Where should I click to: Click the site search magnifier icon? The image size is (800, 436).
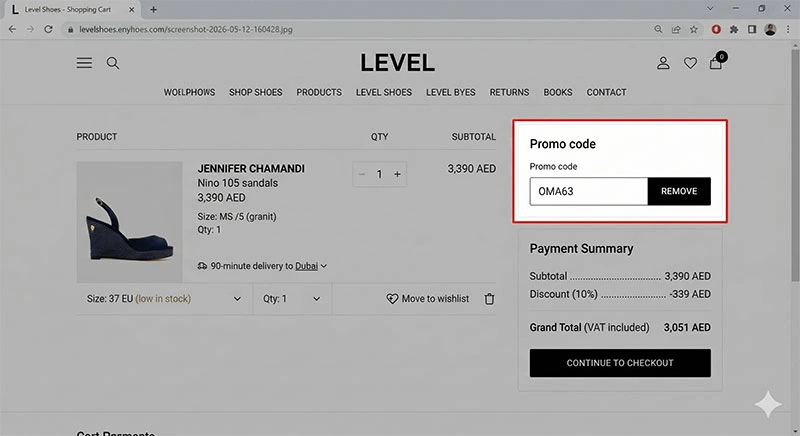point(113,63)
